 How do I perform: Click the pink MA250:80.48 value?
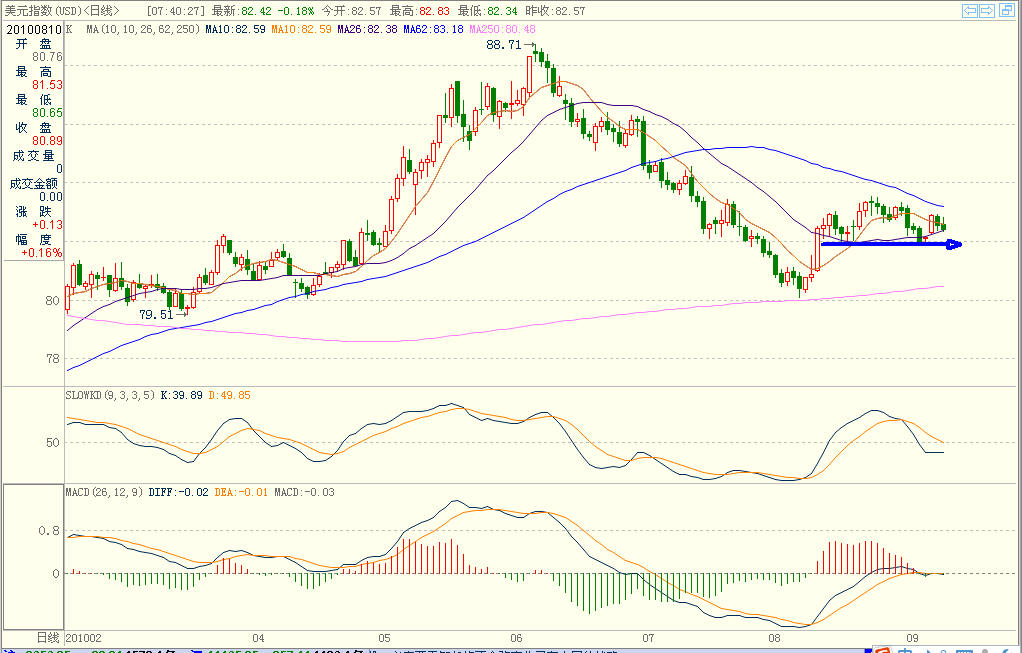click(502, 29)
